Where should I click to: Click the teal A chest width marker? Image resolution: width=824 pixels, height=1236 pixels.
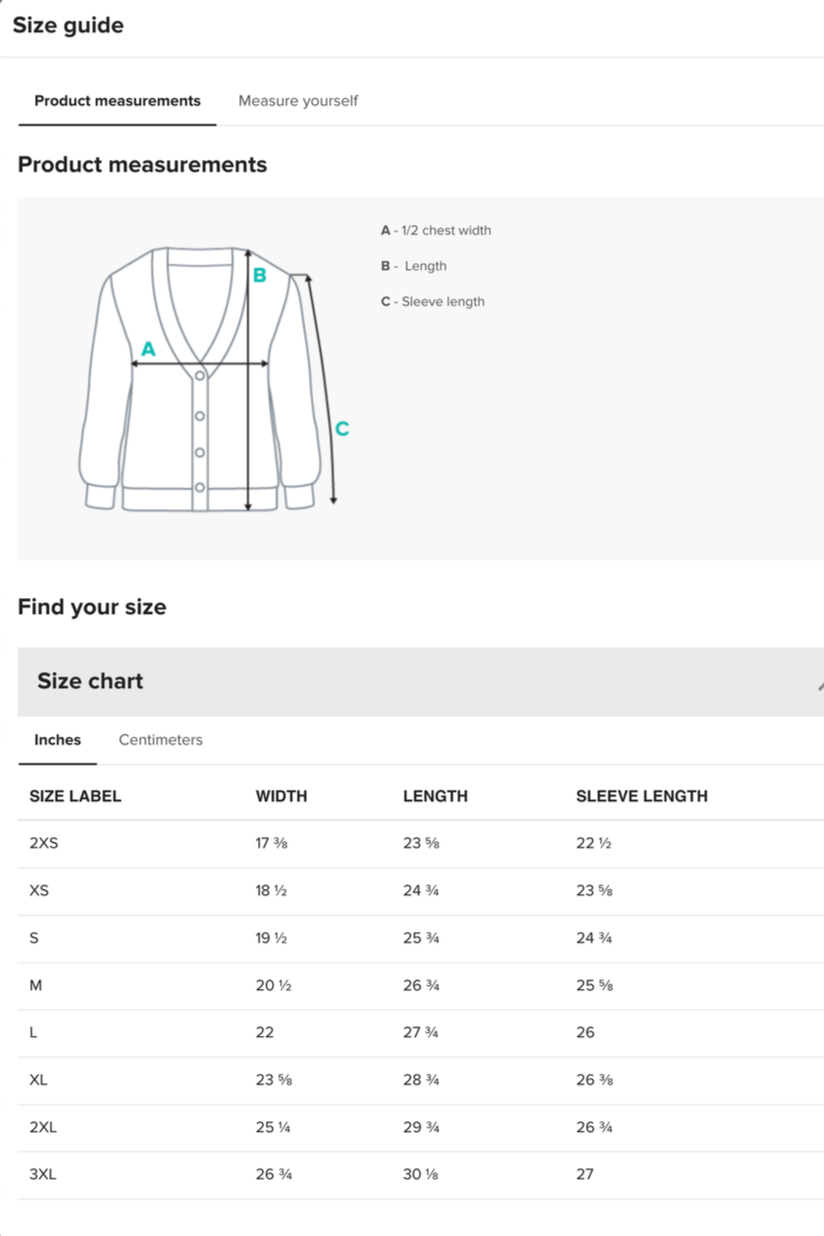pyautogui.click(x=148, y=349)
